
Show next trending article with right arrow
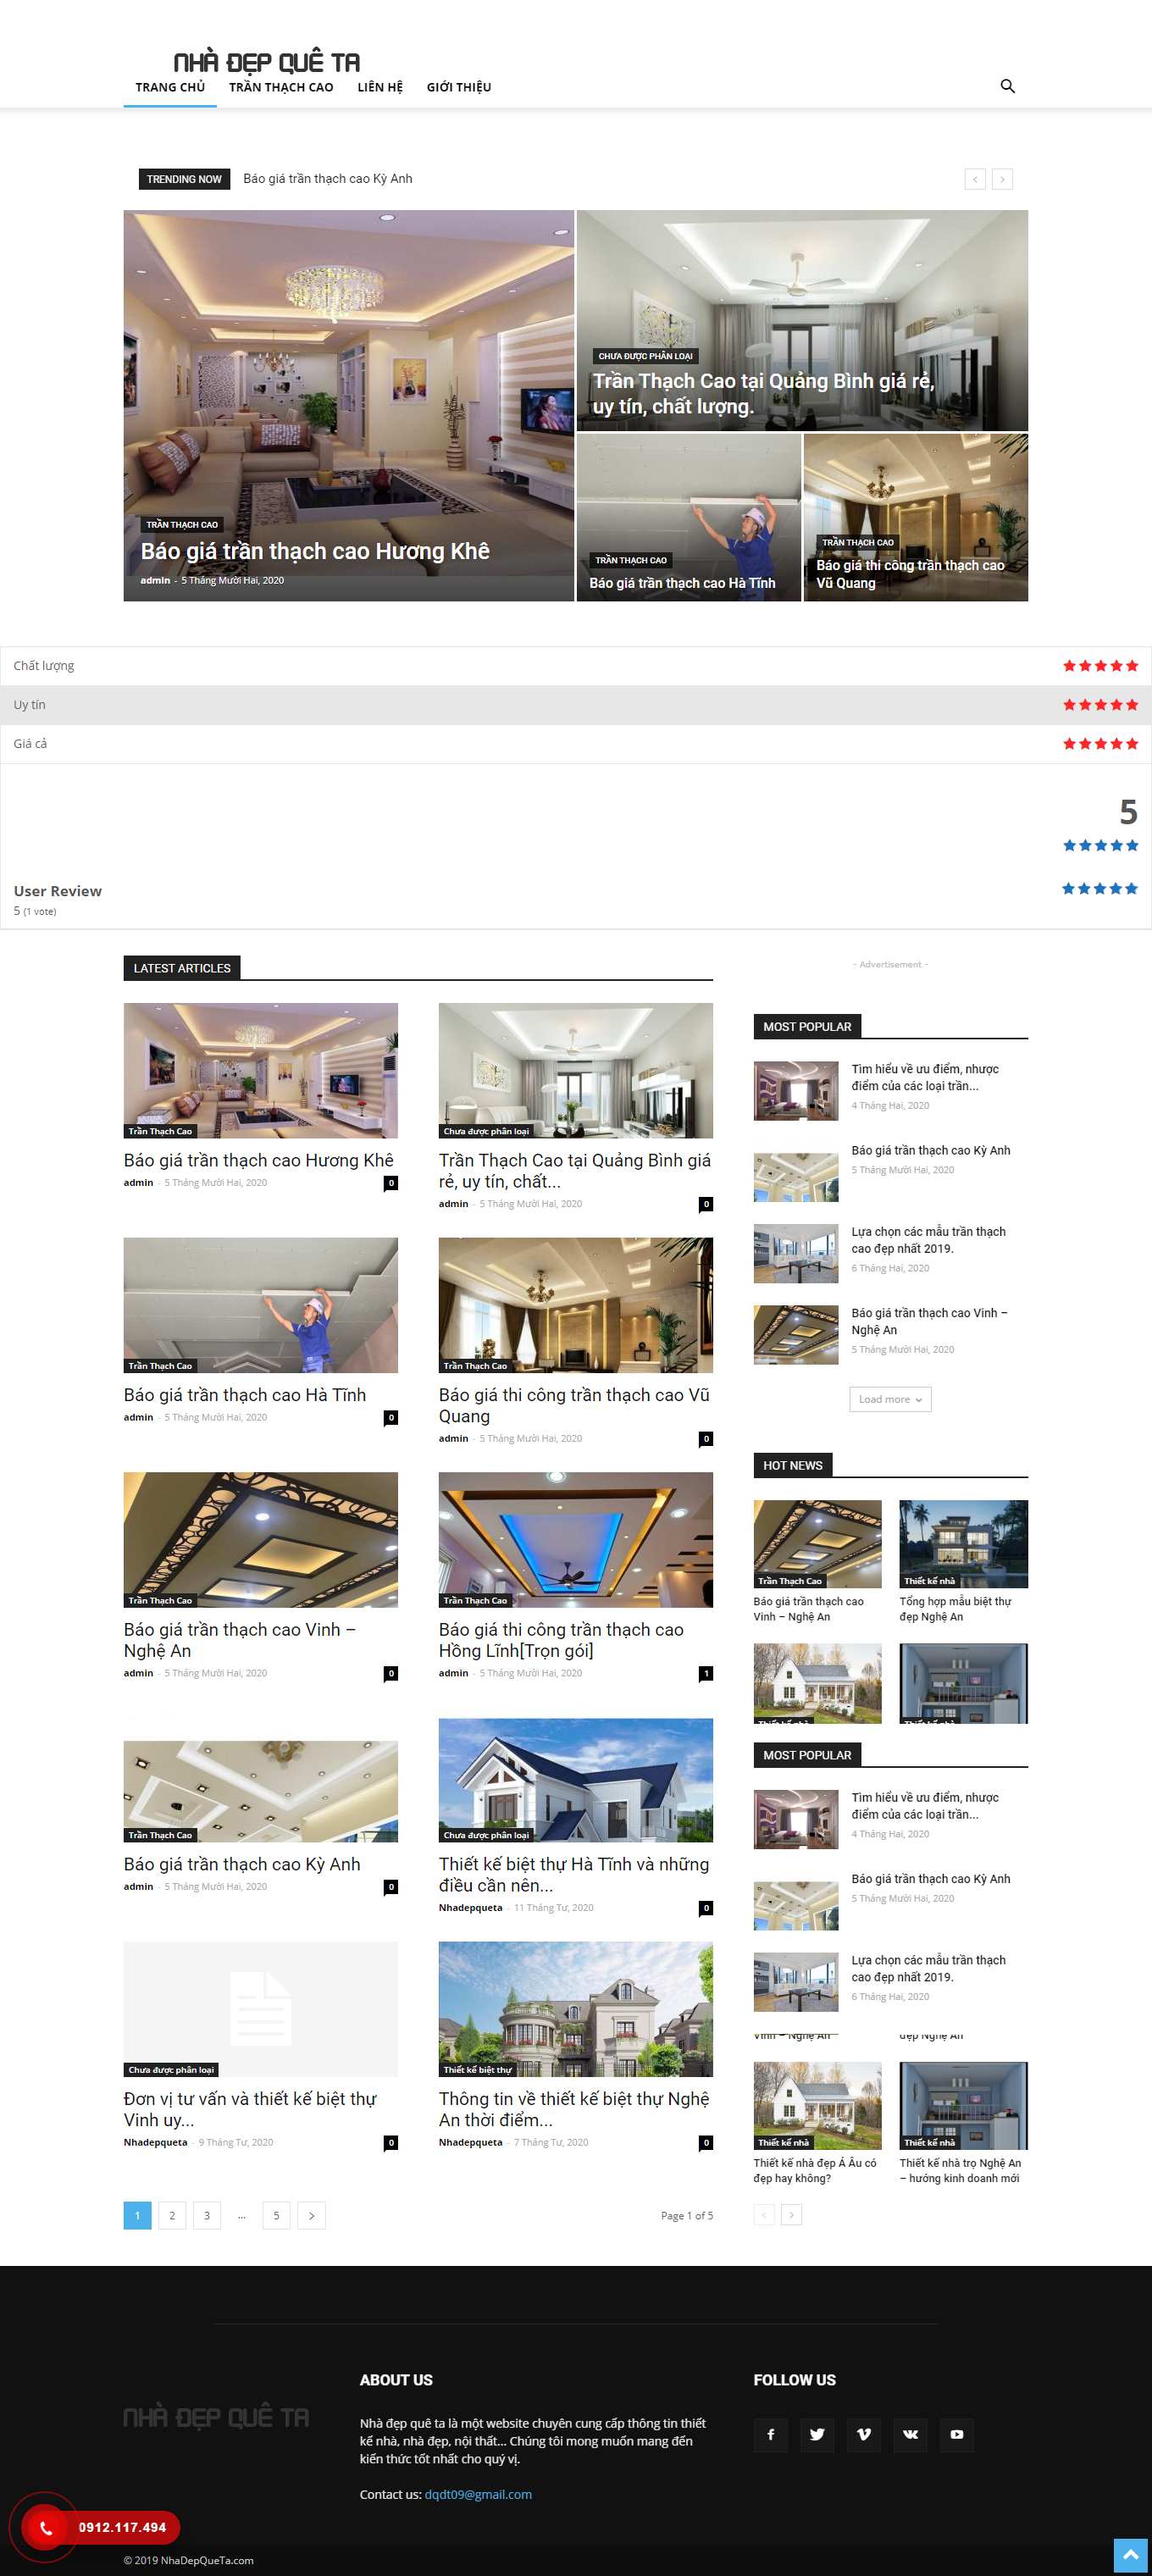click(1002, 179)
